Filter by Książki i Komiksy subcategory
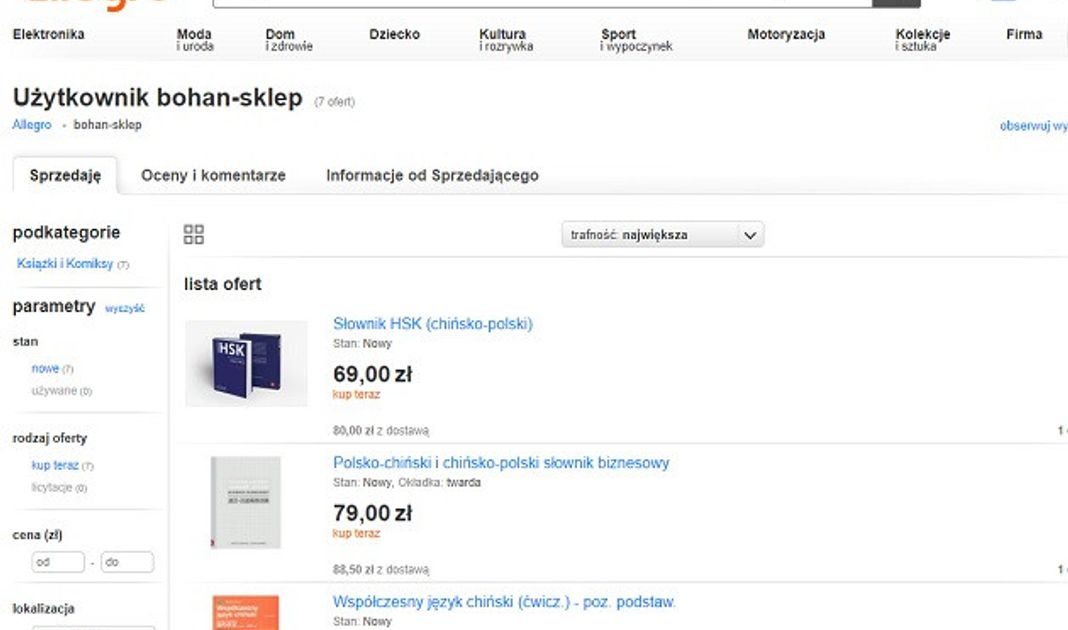Image resolution: width=1068 pixels, height=630 pixels. pos(66,264)
